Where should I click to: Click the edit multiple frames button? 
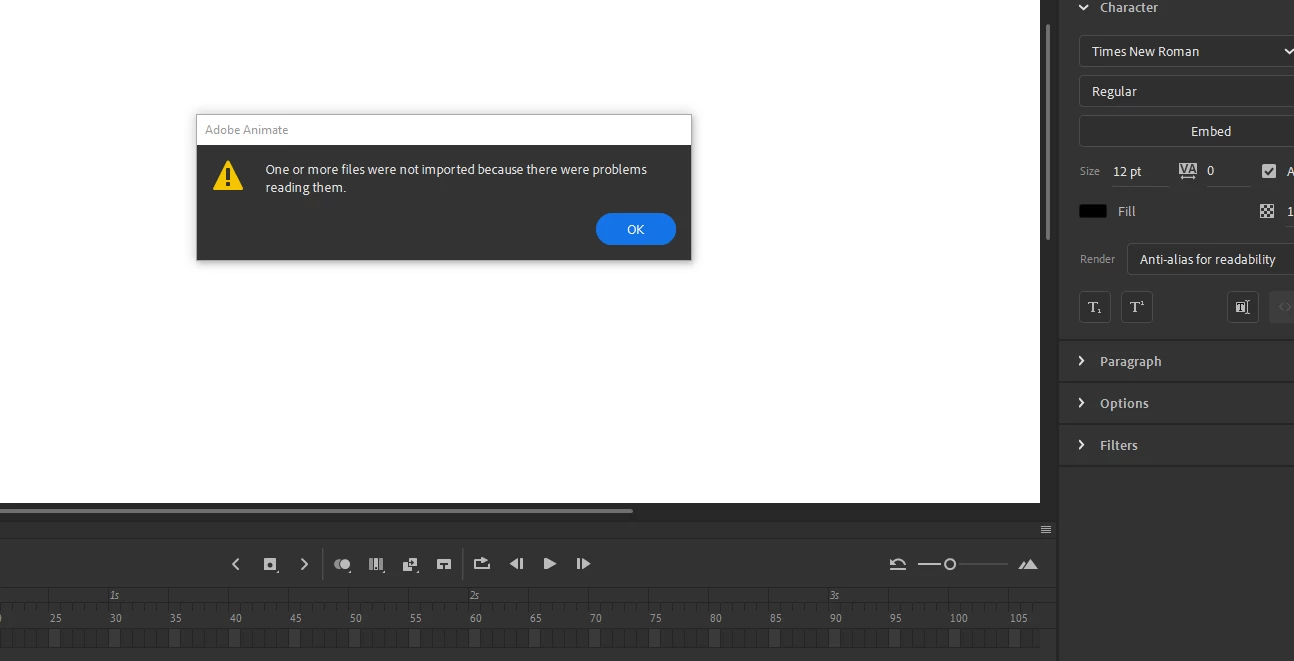point(376,564)
